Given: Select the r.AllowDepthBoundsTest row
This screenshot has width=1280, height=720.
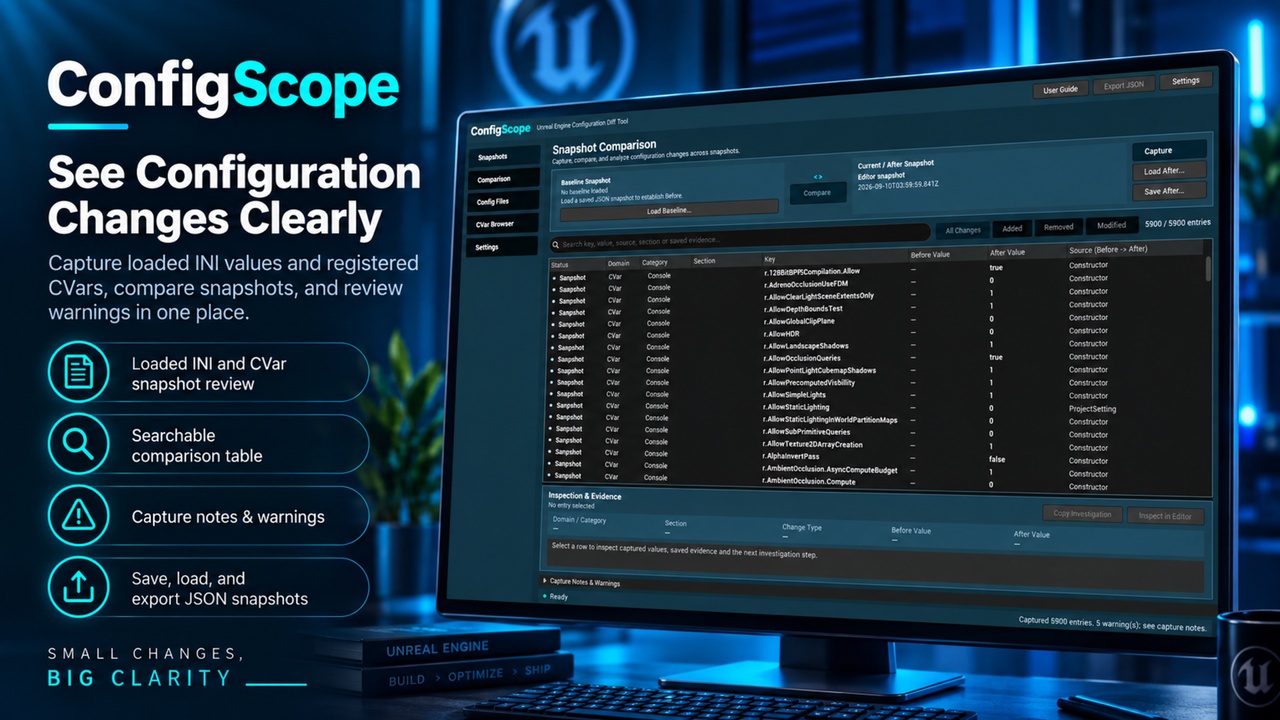Looking at the screenshot, I should click(x=878, y=310).
